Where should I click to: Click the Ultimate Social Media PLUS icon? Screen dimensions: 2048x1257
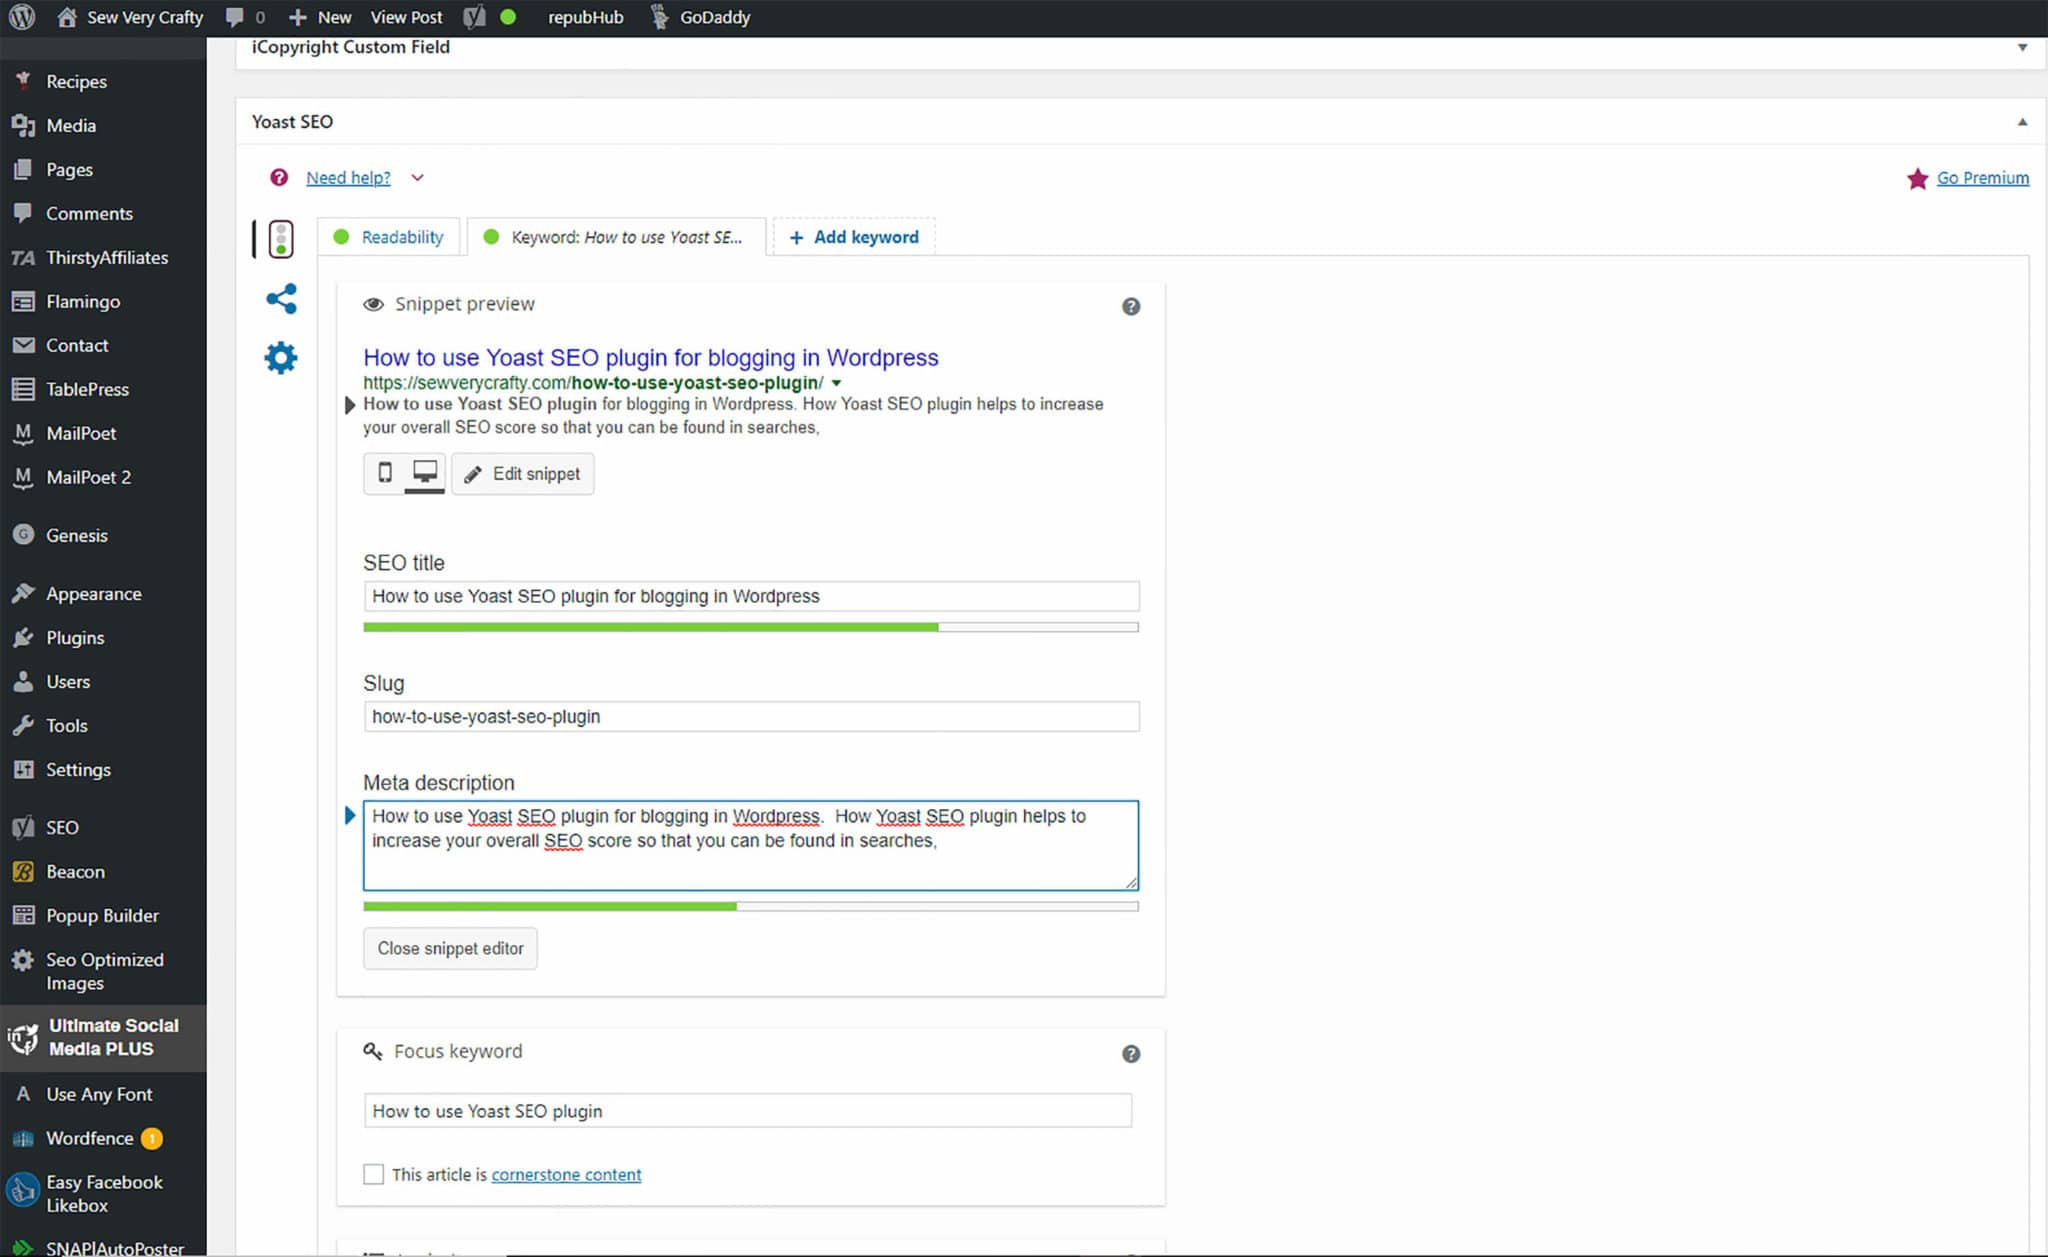[x=23, y=1038]
